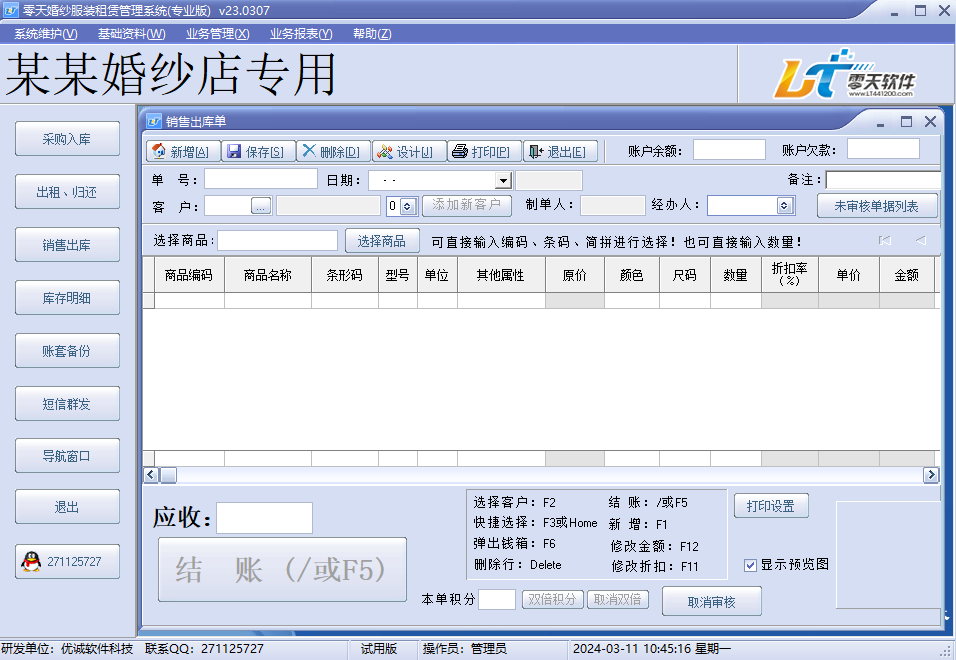956x660 pixels.
Task: Click the 备注 remarks input field
Action: point(883,180)
